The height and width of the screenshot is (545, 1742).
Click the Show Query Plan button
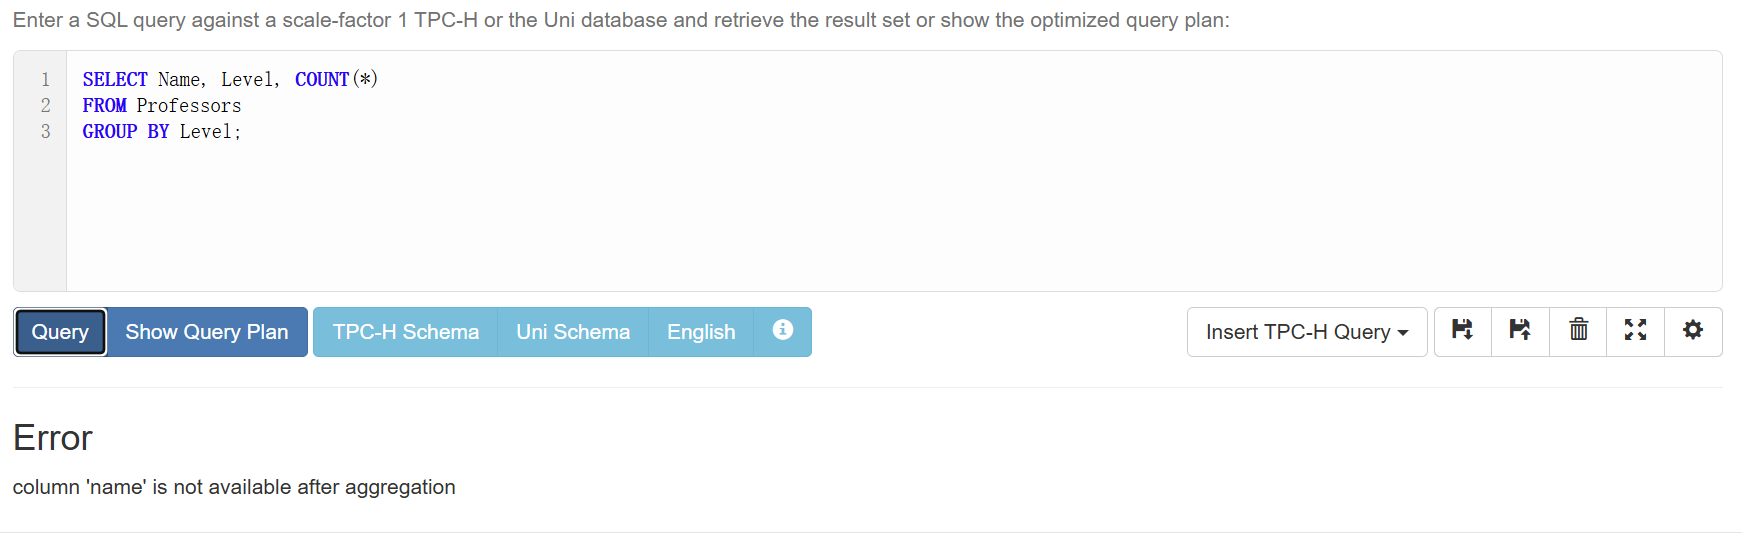pos(207,332)
